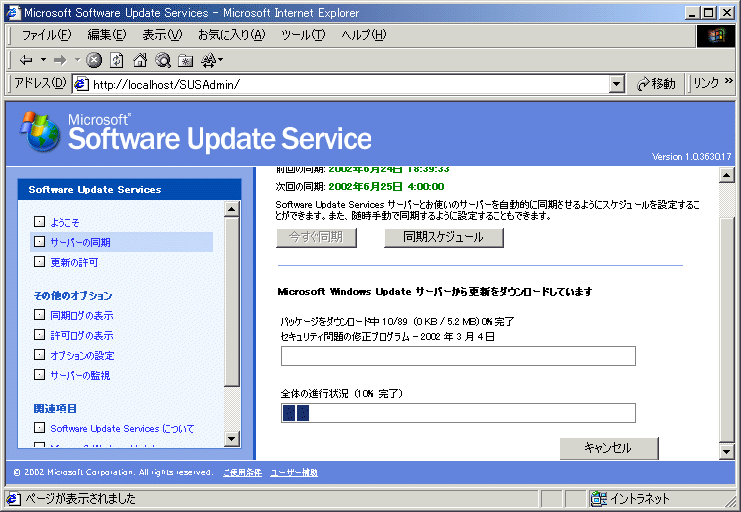Click the bullet icon beside 同期ログの表示
Screen dimensions: 741x512
40,314
